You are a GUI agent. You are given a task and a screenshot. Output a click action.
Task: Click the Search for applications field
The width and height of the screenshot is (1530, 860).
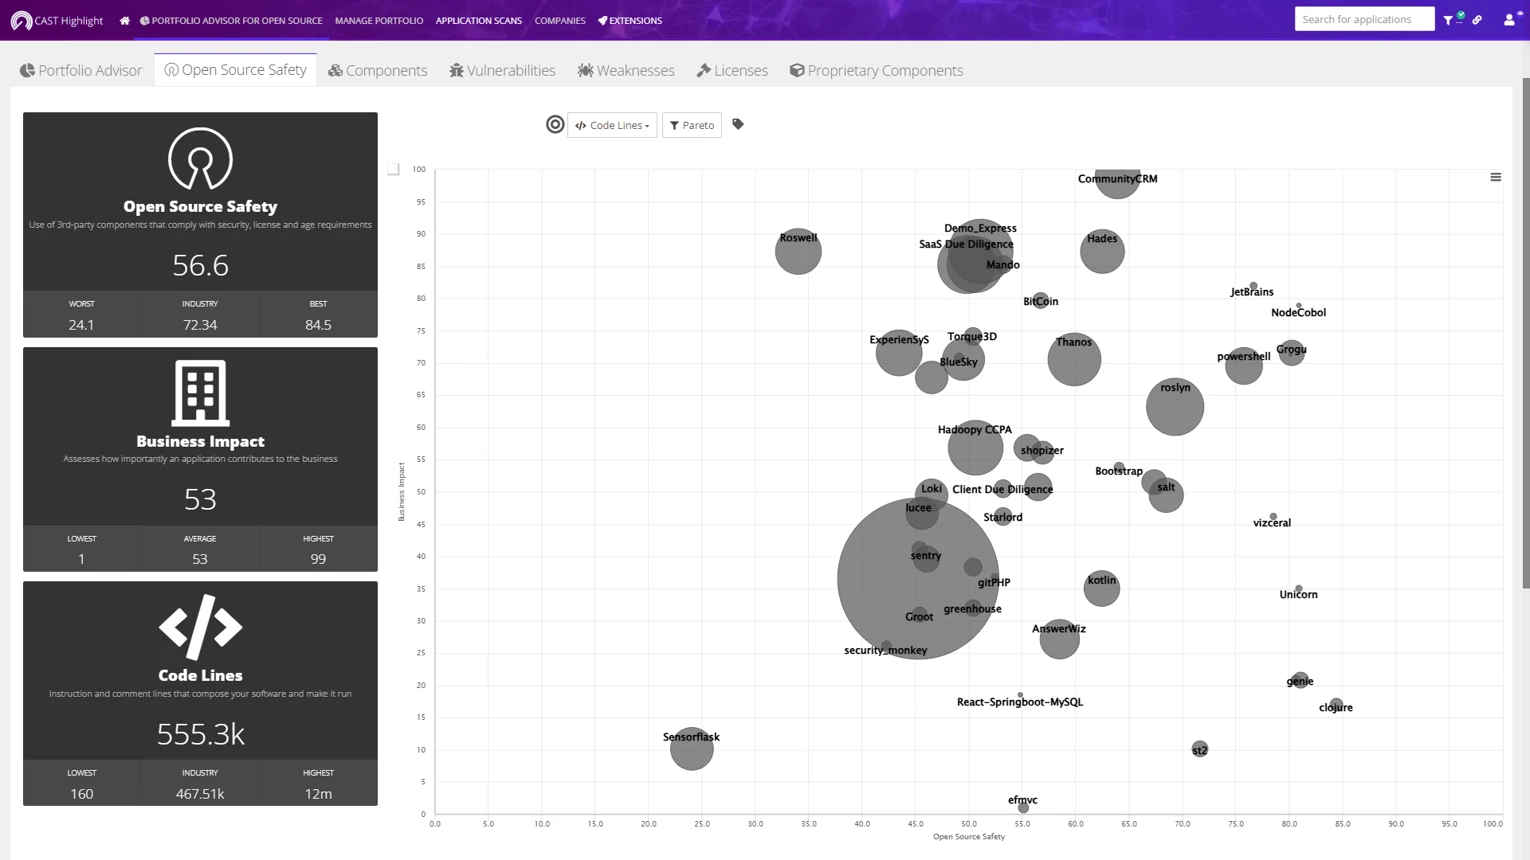1364,18
